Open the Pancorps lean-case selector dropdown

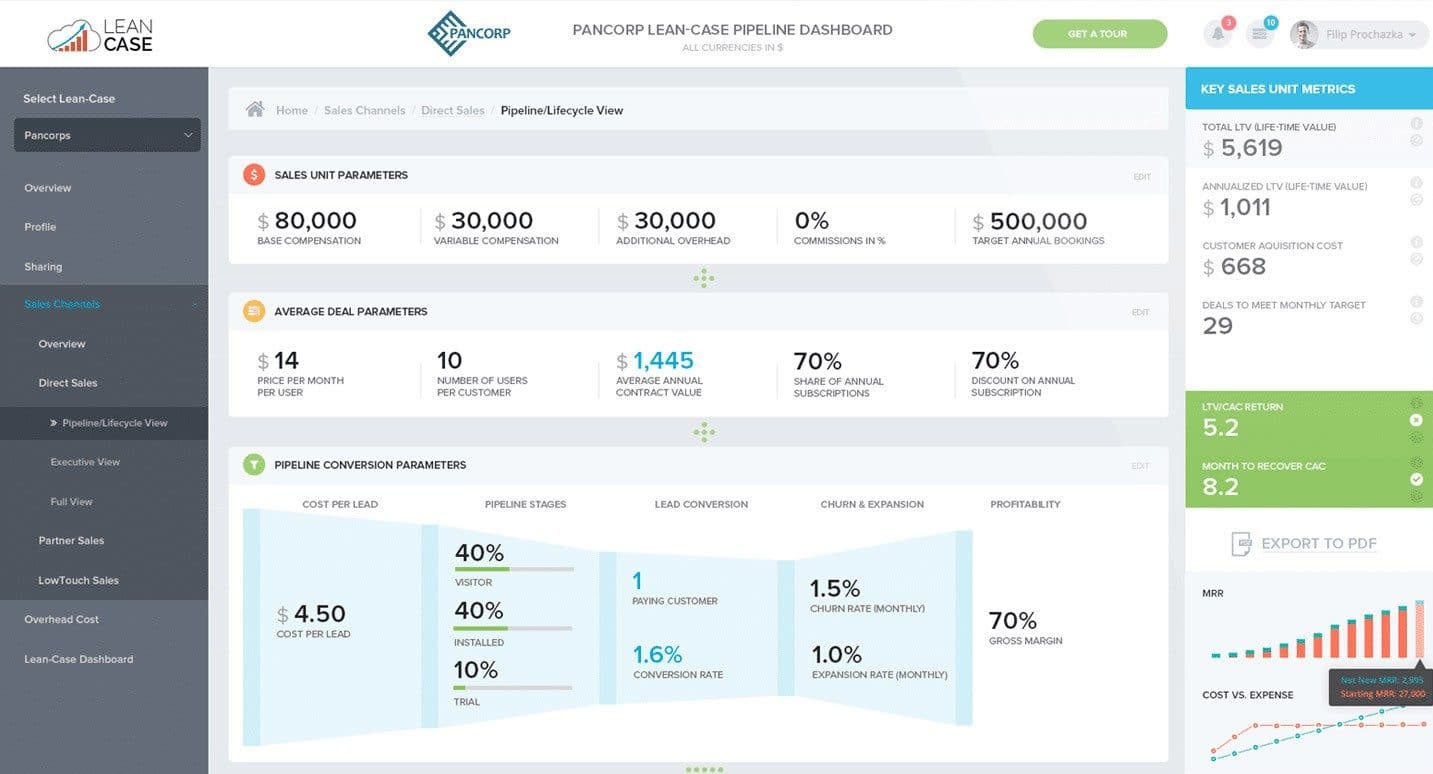point(105,135)
